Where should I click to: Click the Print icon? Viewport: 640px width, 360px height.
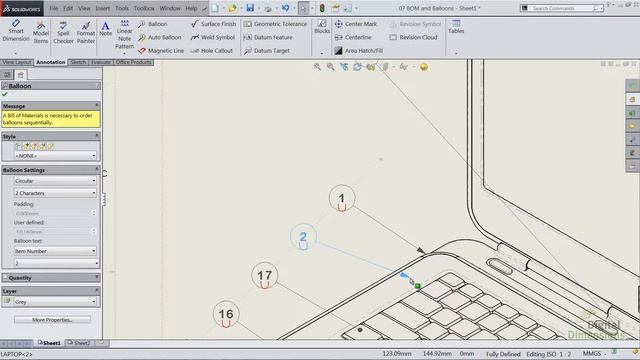[268, 8]
